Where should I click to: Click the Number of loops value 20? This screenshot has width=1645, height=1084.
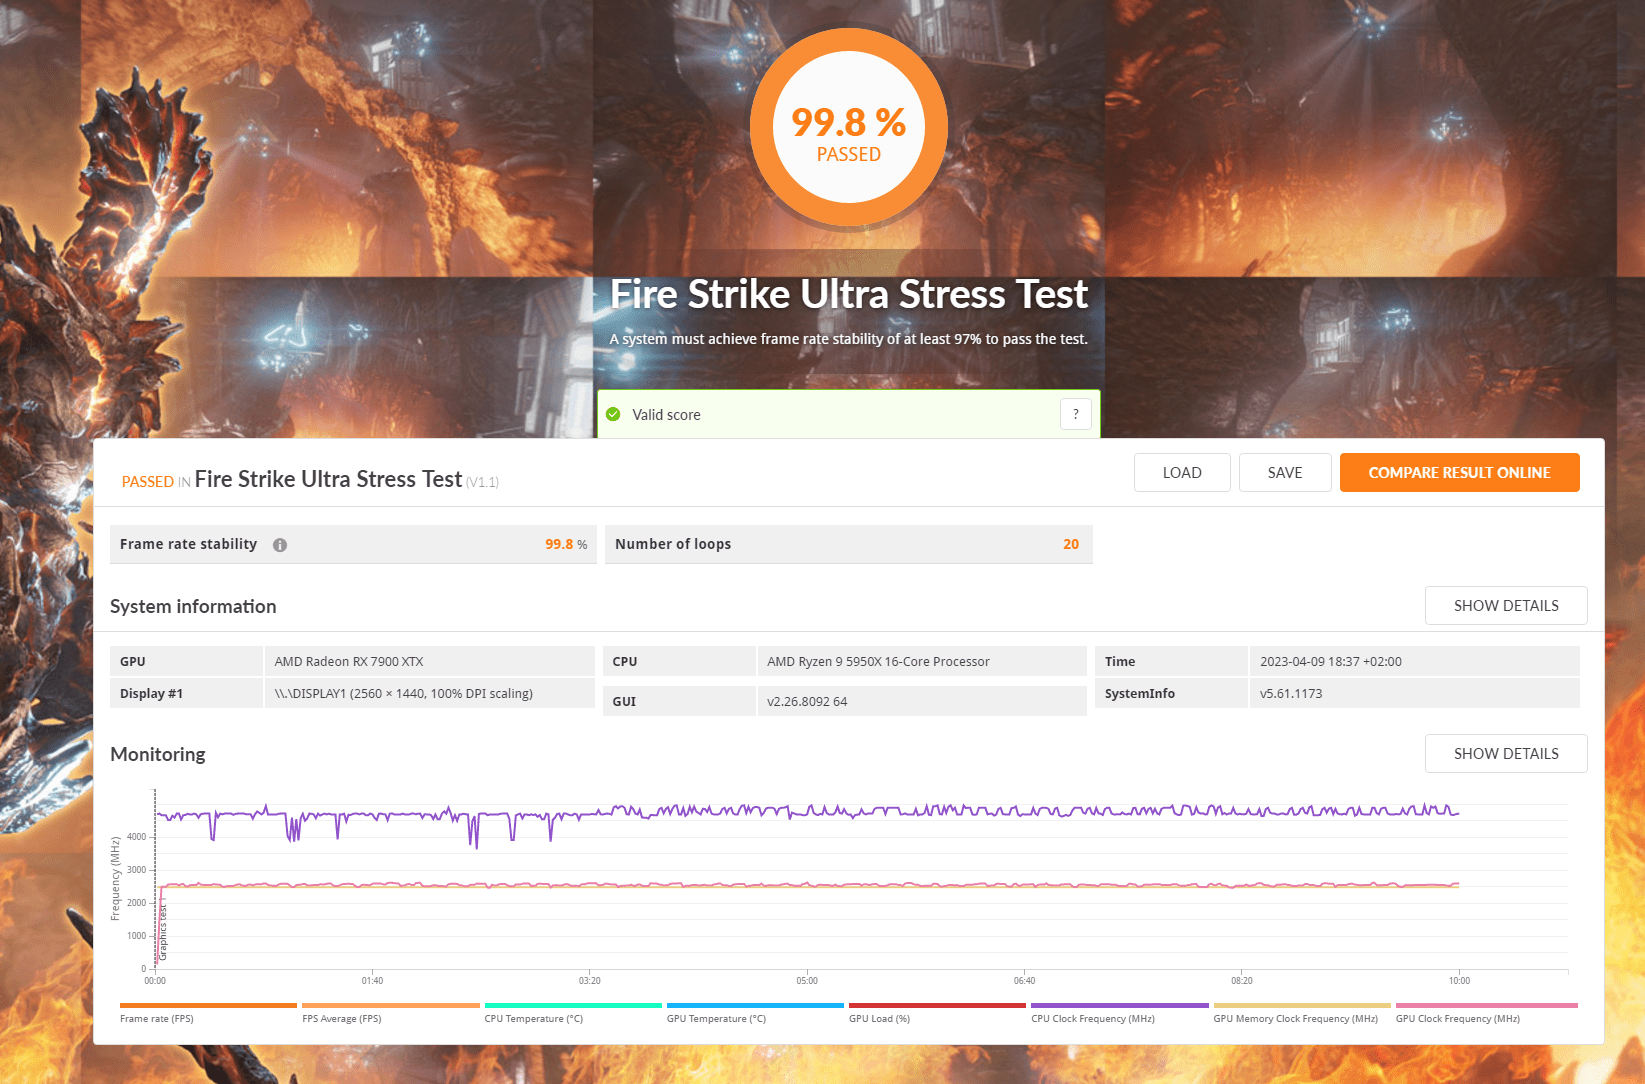[1071, 544]
